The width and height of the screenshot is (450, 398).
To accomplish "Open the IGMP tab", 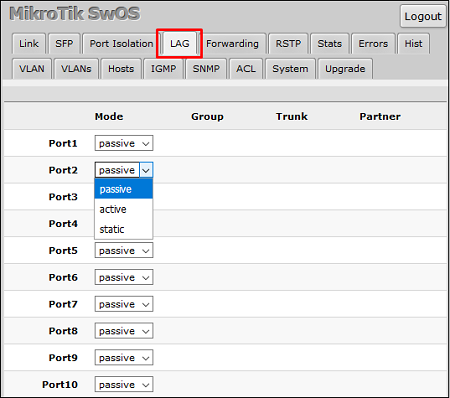I will tap(163, 69).
